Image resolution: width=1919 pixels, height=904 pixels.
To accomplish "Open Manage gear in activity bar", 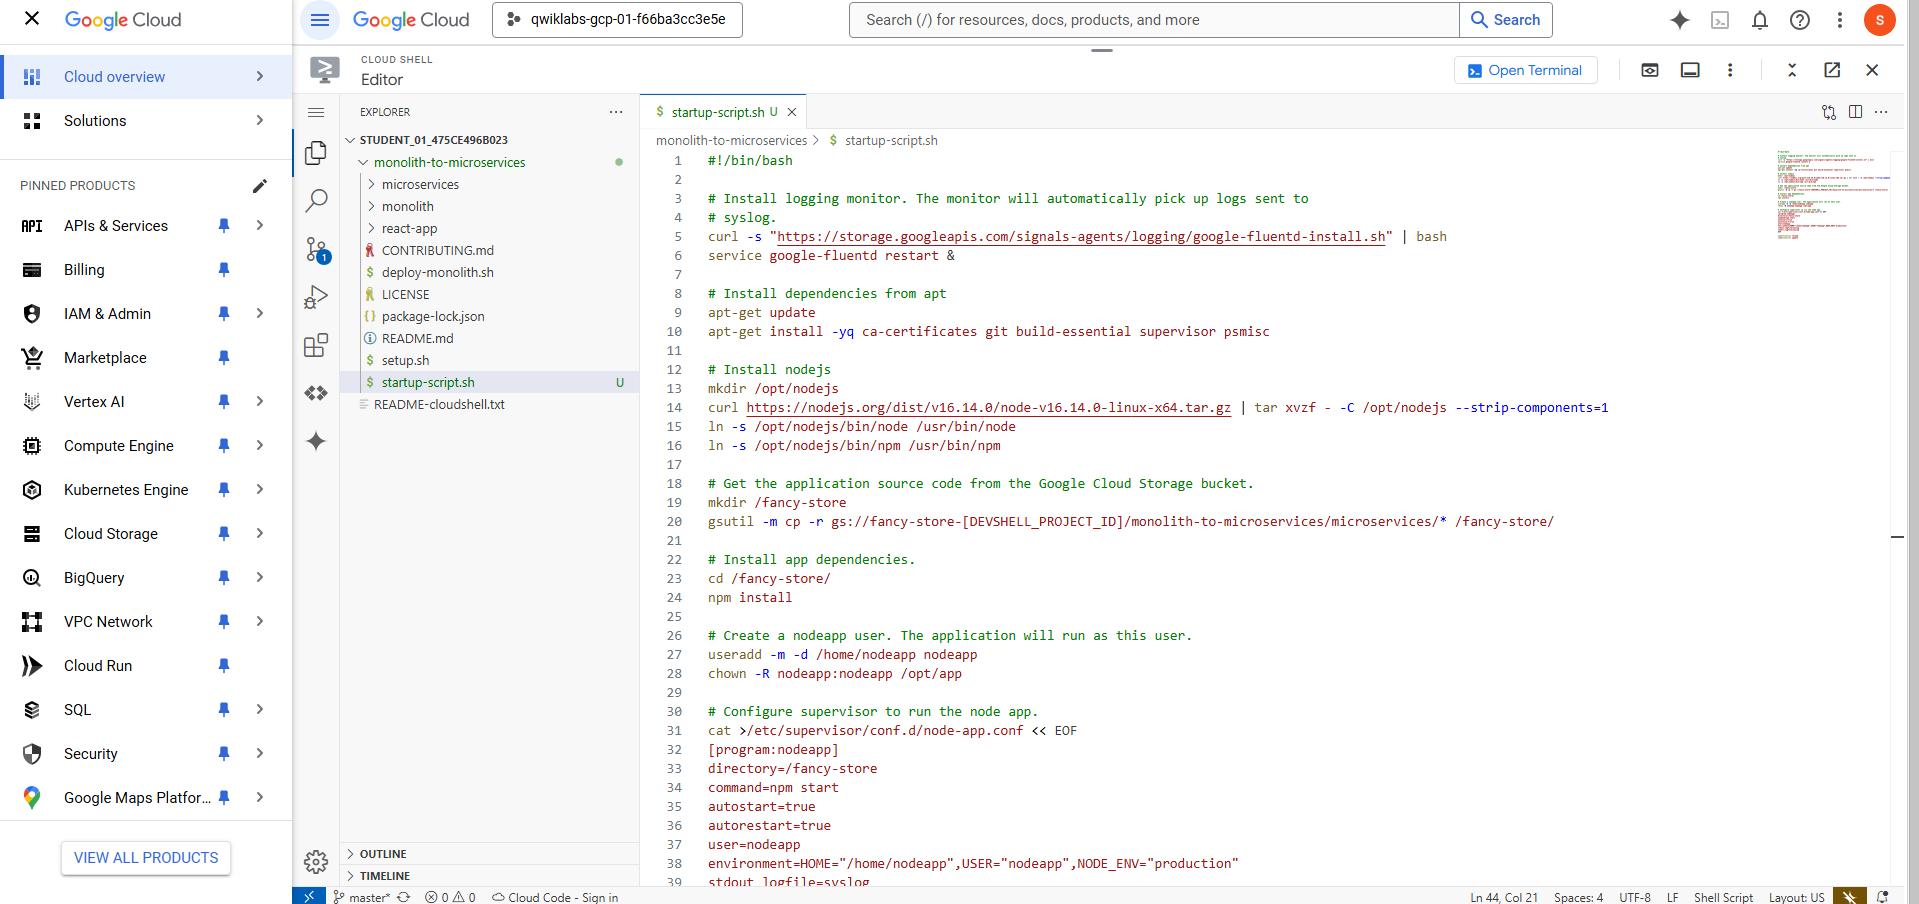I will (316, 862).
